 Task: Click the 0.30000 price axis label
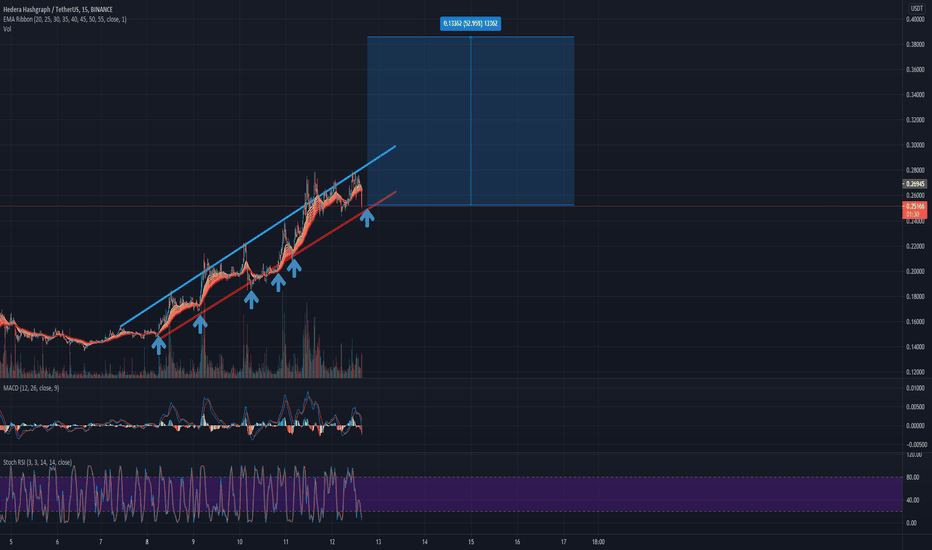coord(915,145)
